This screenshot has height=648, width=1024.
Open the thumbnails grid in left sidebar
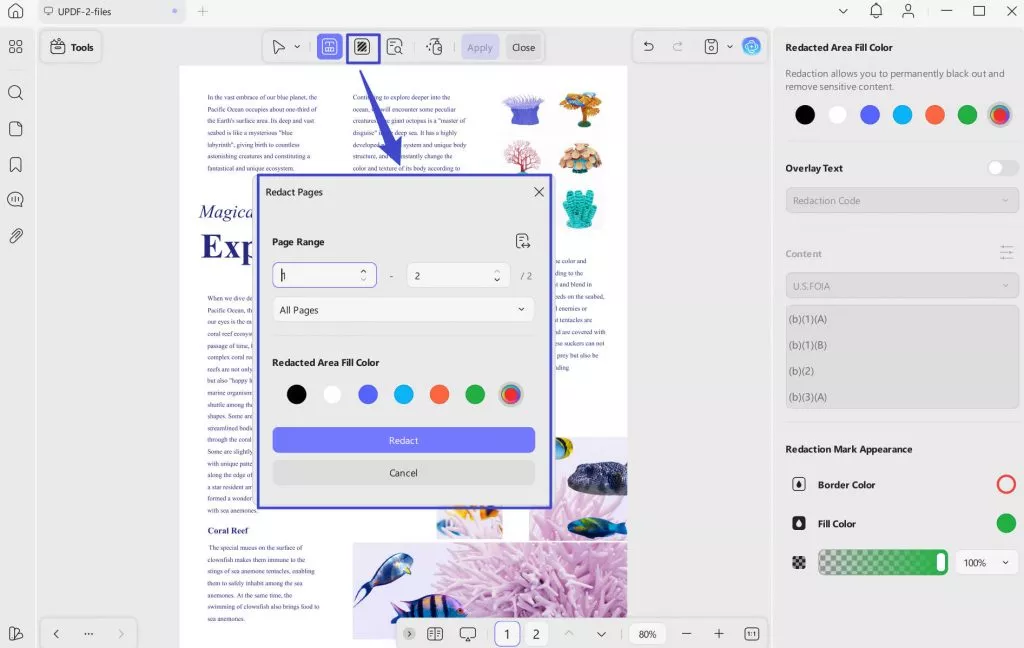[16, 46]
